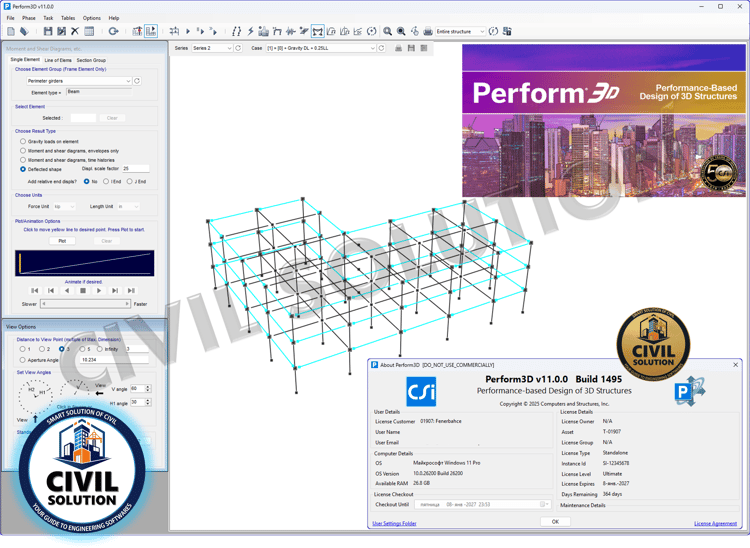This screenshot has height=548, width=750.
Task: Click the second magnifier zoom icon
Action: pyautogui.click(x=401, y=31)
